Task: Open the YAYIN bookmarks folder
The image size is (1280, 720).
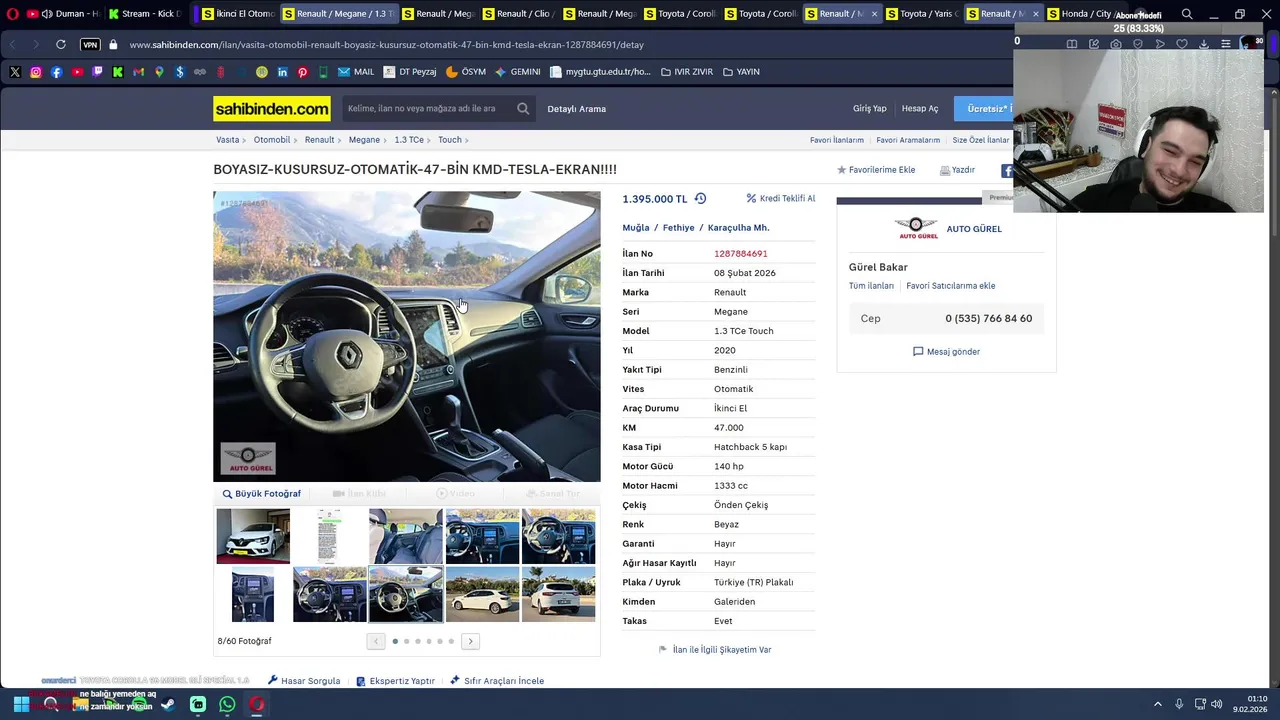Action: (741, 72)
